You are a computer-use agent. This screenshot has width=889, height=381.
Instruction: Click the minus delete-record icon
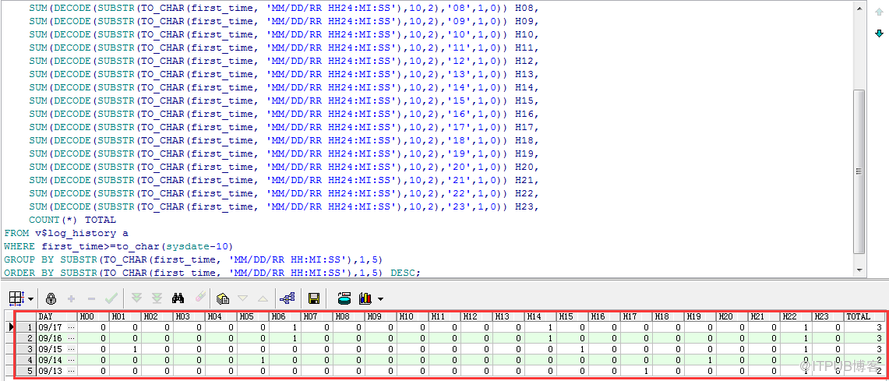tap(91, 298)
